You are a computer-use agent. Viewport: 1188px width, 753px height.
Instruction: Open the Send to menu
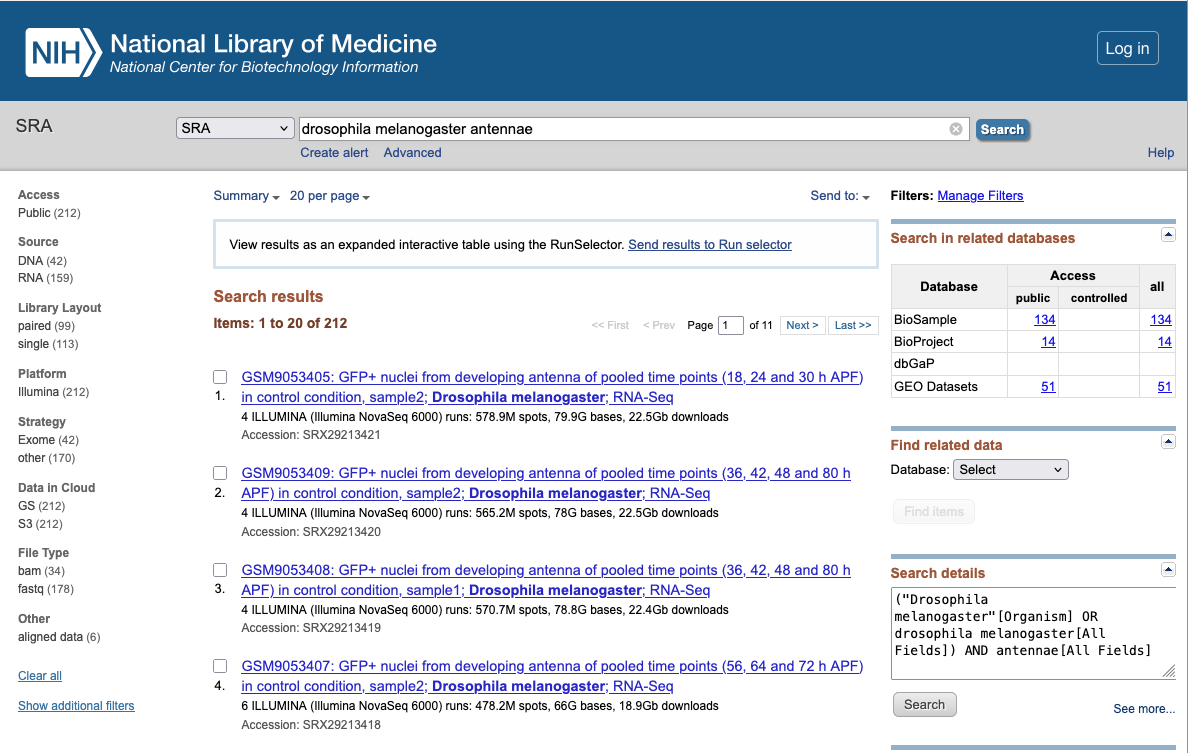839,196
